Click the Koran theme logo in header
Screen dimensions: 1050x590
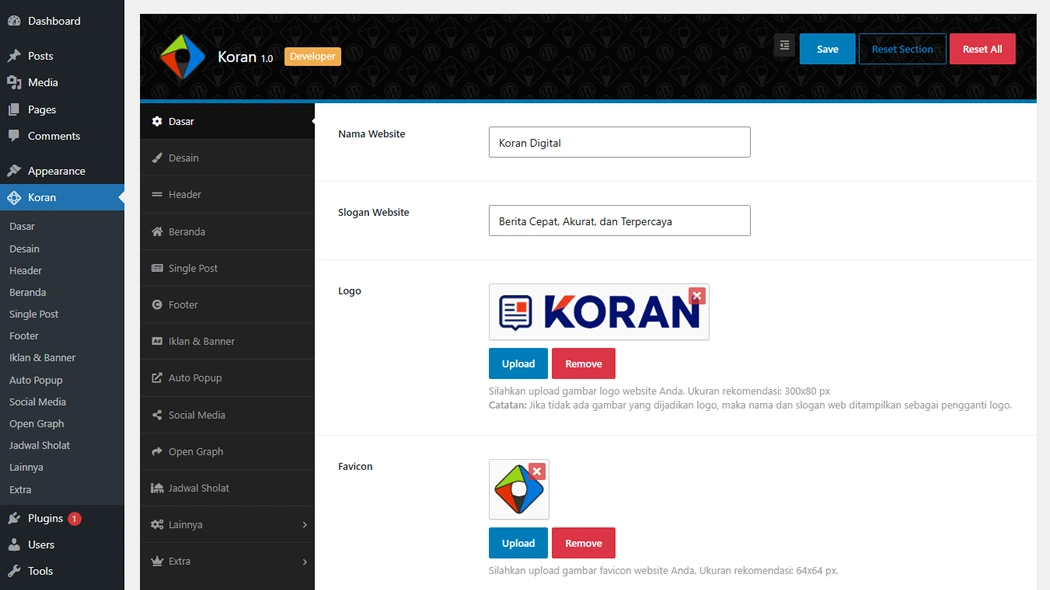point(182,57)
